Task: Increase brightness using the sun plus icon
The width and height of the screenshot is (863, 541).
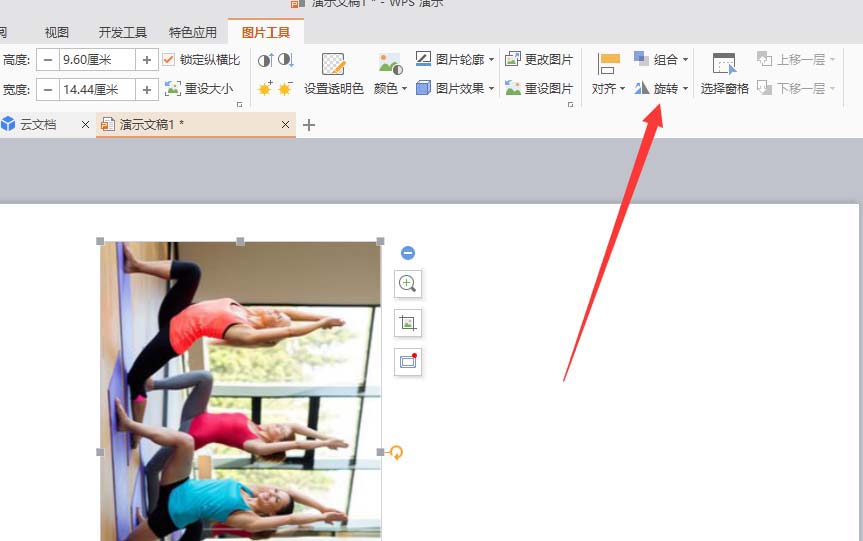Action: [x=265, y=88]
